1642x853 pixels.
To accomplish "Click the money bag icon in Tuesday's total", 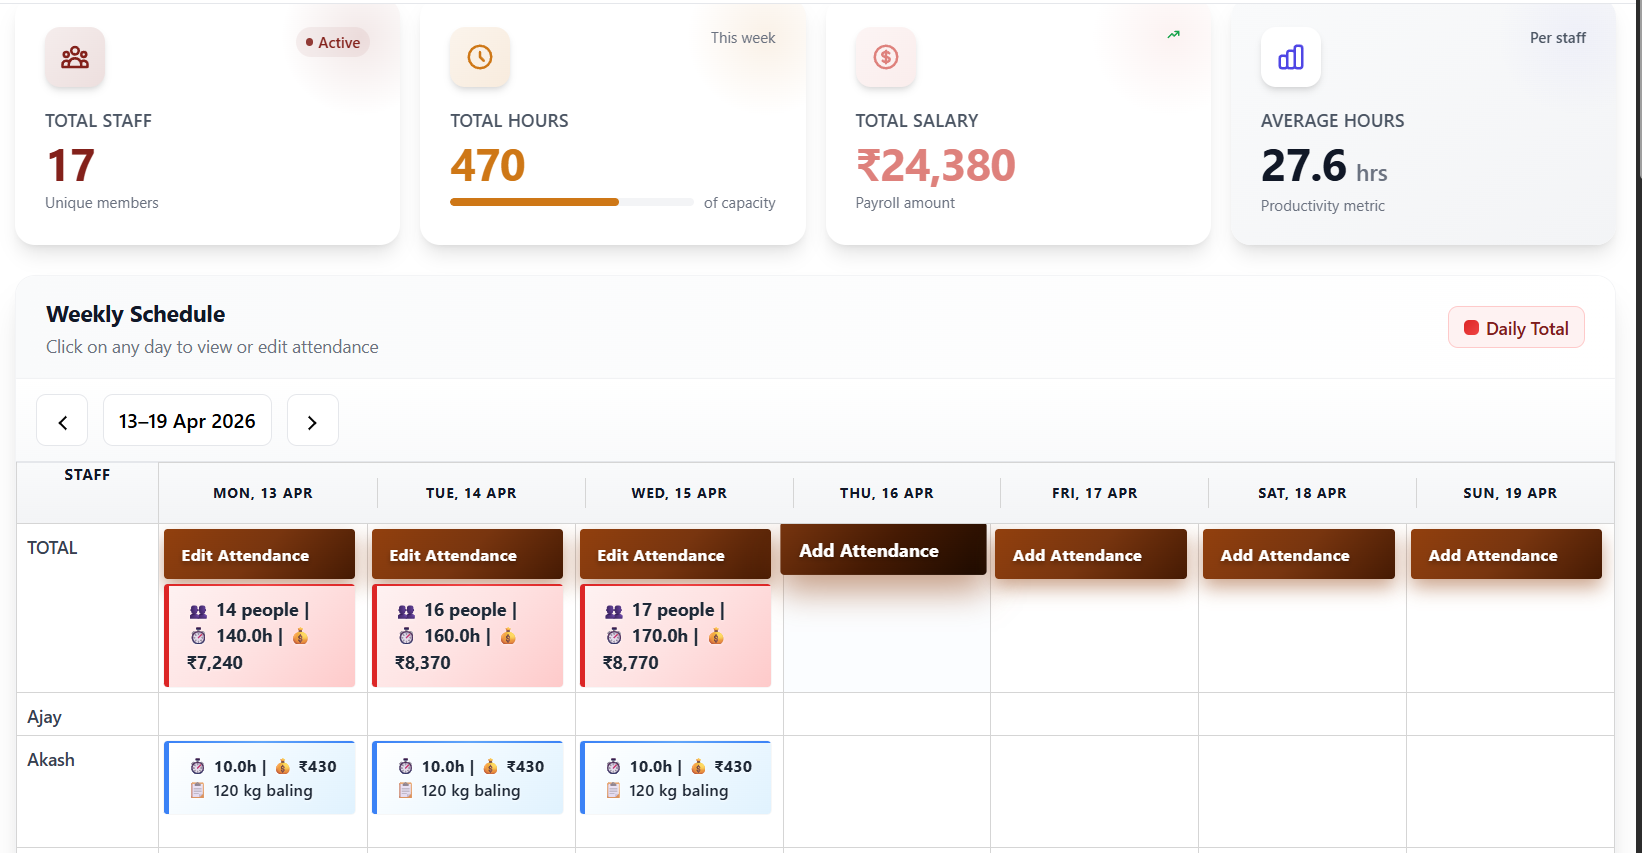I will tap(508, 636).
